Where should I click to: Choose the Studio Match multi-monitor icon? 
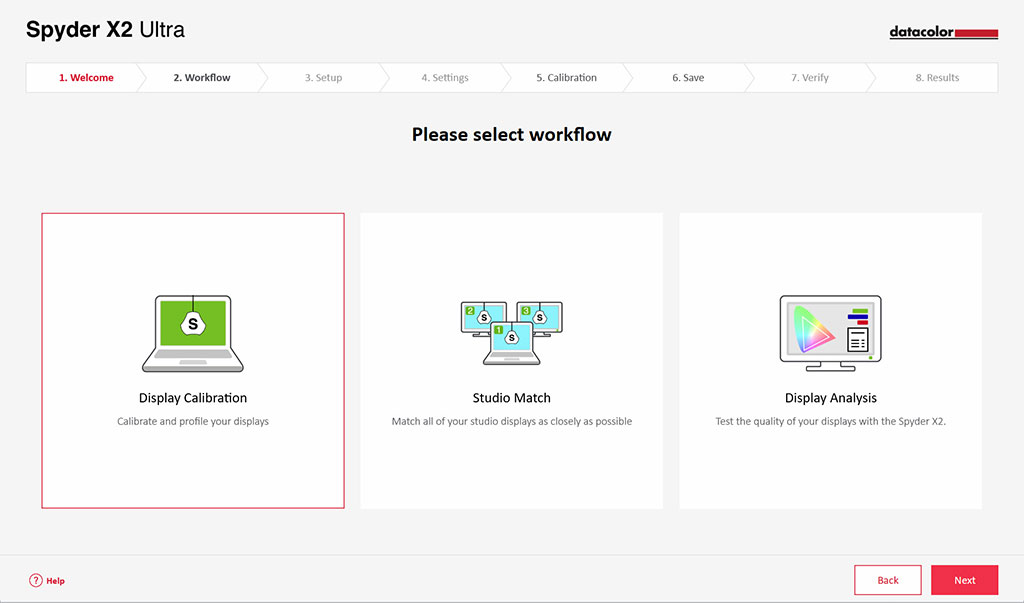(x=511, y=333)
